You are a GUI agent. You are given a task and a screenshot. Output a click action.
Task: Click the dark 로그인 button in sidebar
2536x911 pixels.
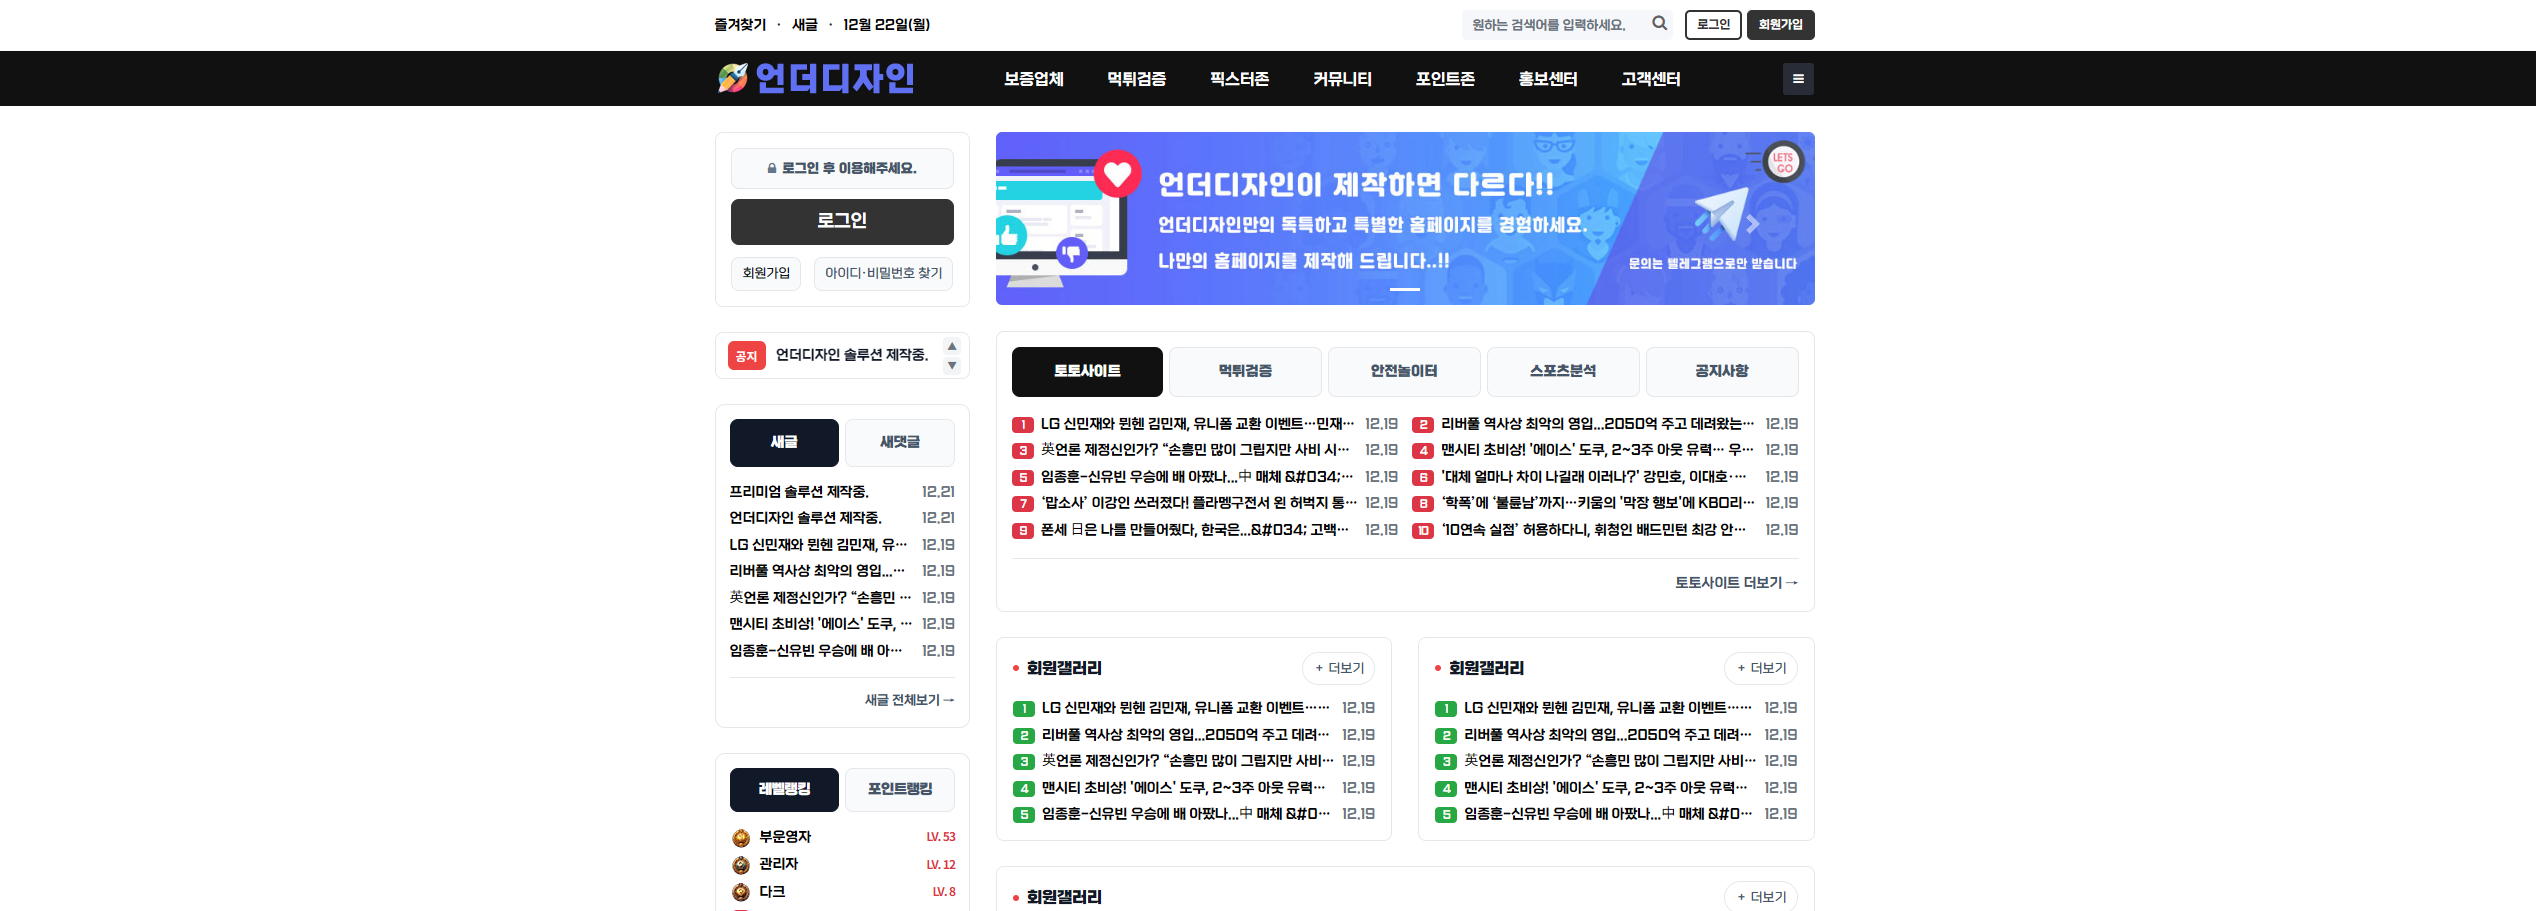[841, 221]
